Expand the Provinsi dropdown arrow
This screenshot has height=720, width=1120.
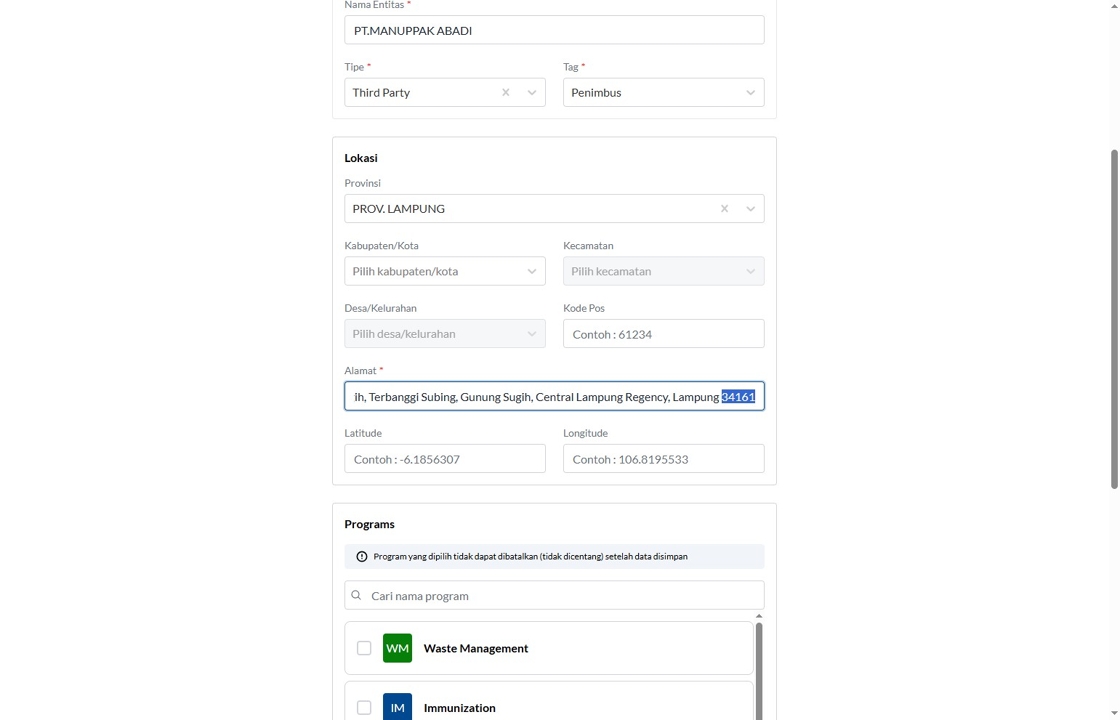click(x=750, y=209)
